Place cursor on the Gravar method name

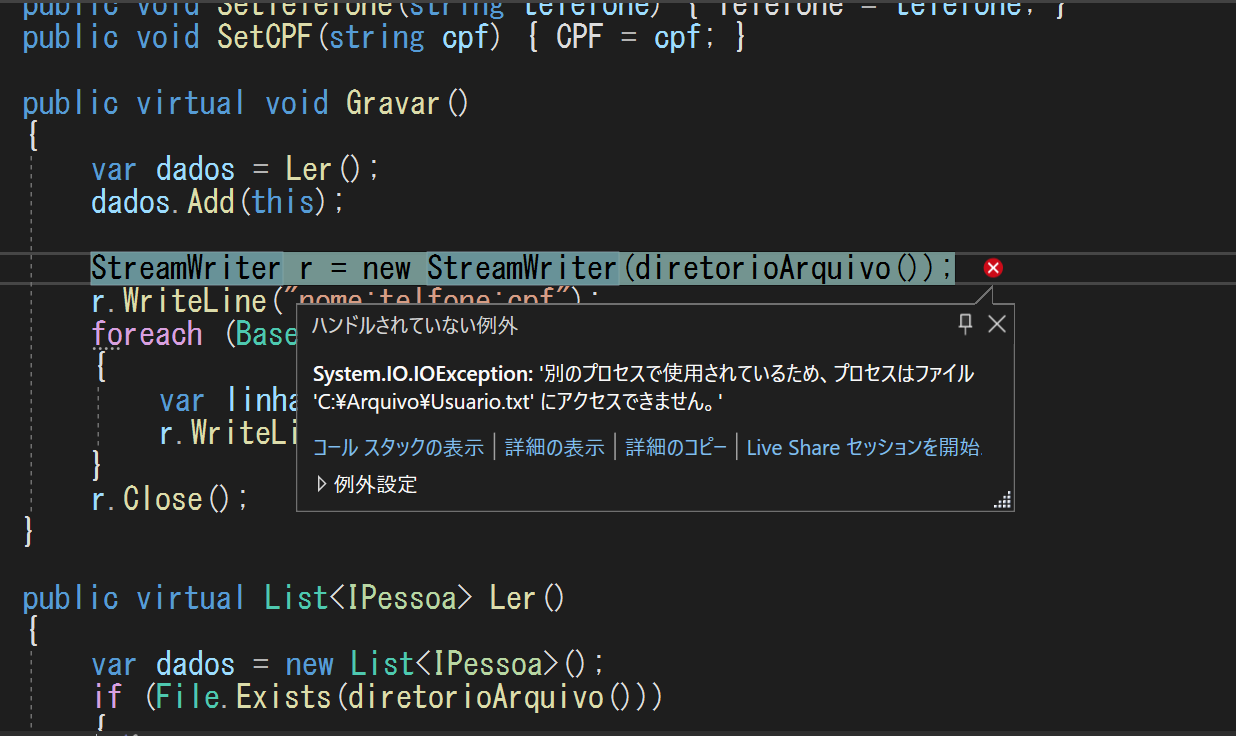click(393, 102)
